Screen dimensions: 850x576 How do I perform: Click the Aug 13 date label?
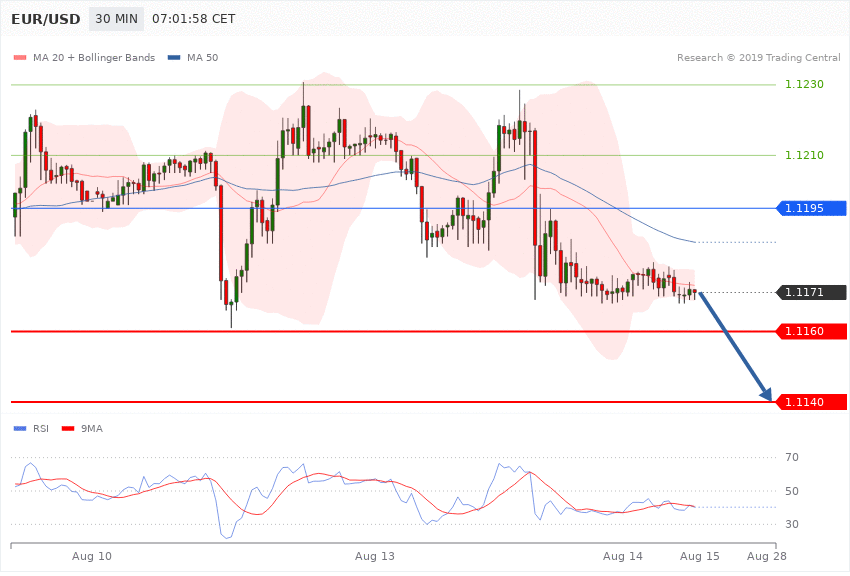pos(375,556)
